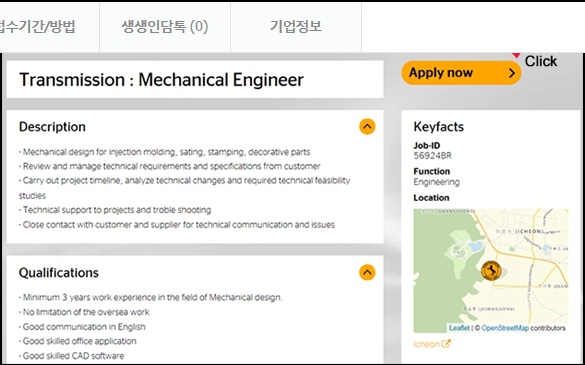Viewport: 585px width, 365px height.
Task: Click the Location label in Keyfacts
Action: (x=431, y=198)
